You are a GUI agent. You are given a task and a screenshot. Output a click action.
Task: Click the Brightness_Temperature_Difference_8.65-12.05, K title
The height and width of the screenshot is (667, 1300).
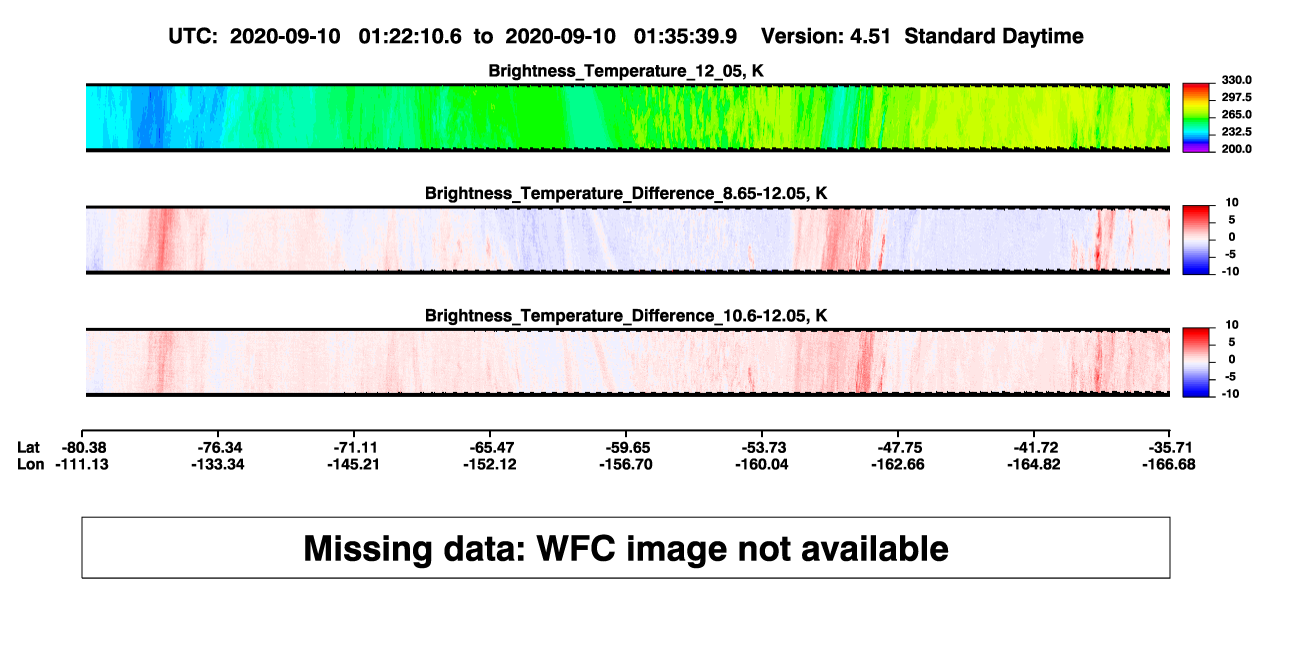[x=626, y=193]
